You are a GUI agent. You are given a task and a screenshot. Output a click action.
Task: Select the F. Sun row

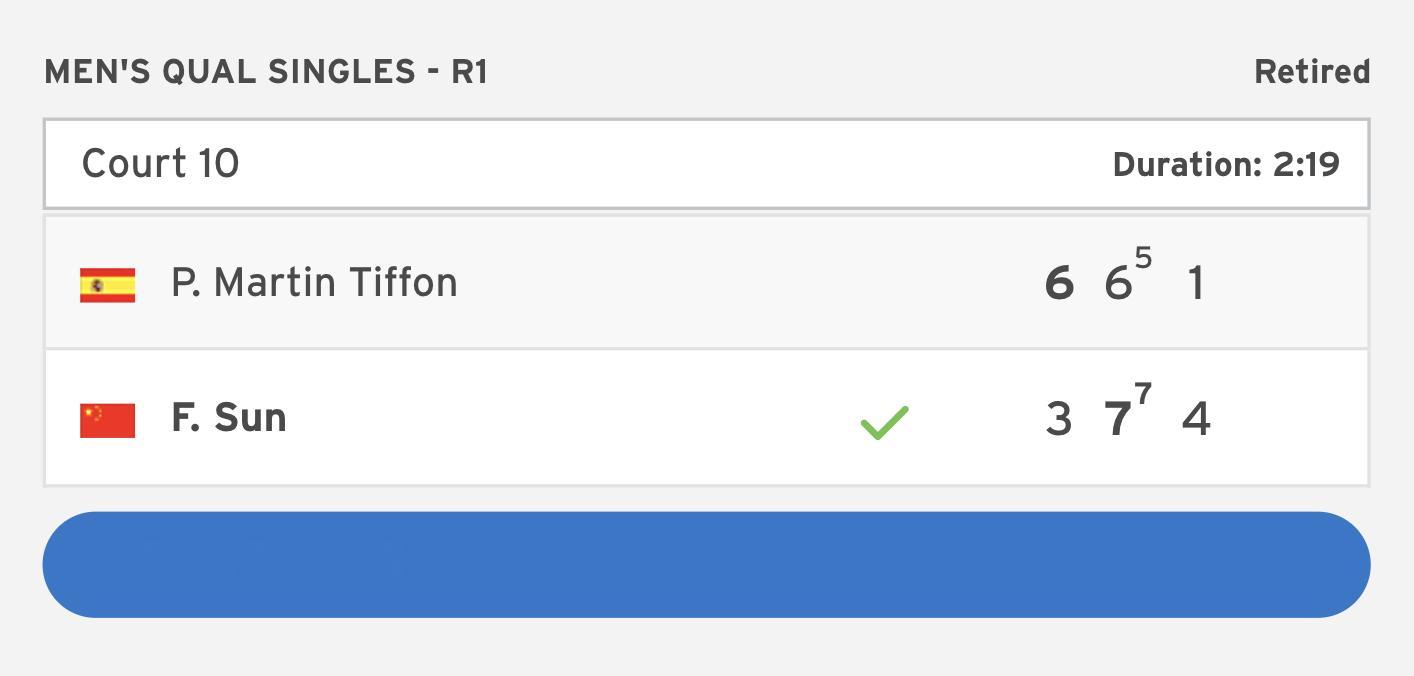click(706, 418)
